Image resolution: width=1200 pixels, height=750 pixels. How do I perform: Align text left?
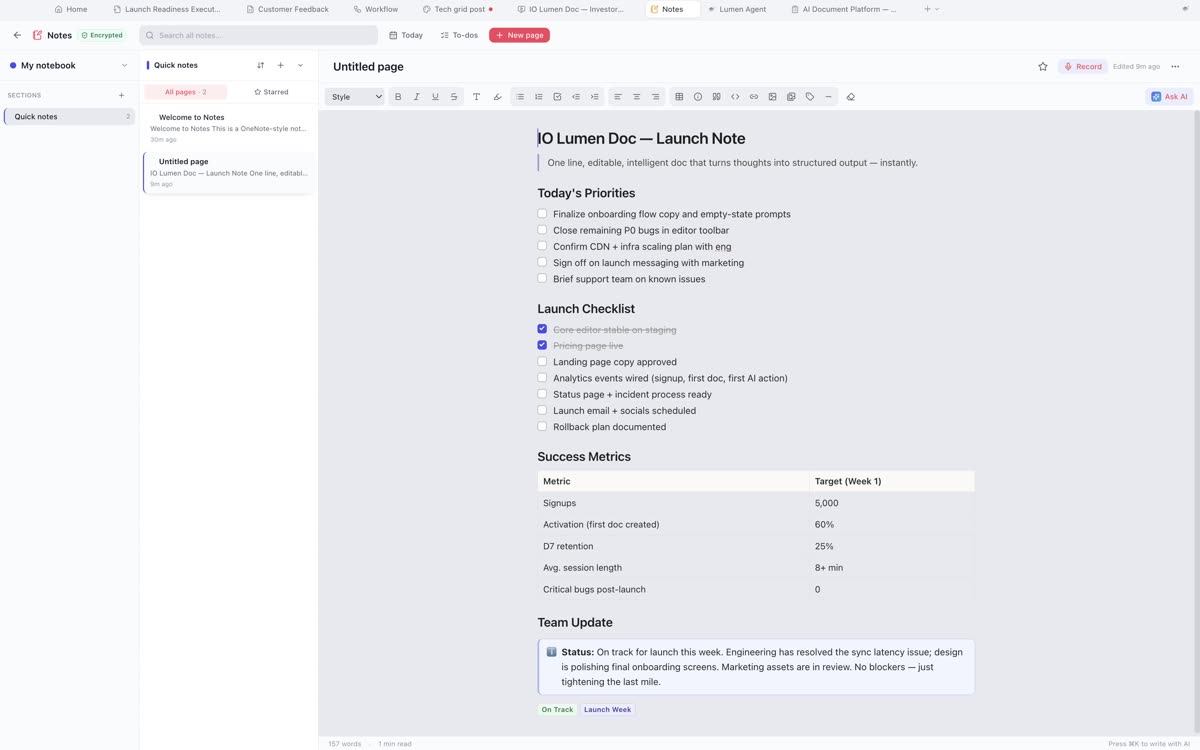coord(618,97)
